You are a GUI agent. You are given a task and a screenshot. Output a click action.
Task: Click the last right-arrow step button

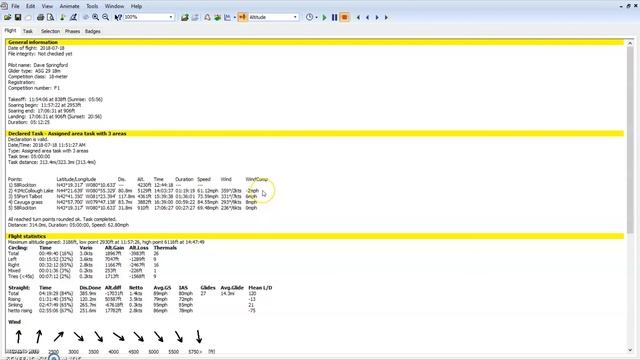(386, 17)
